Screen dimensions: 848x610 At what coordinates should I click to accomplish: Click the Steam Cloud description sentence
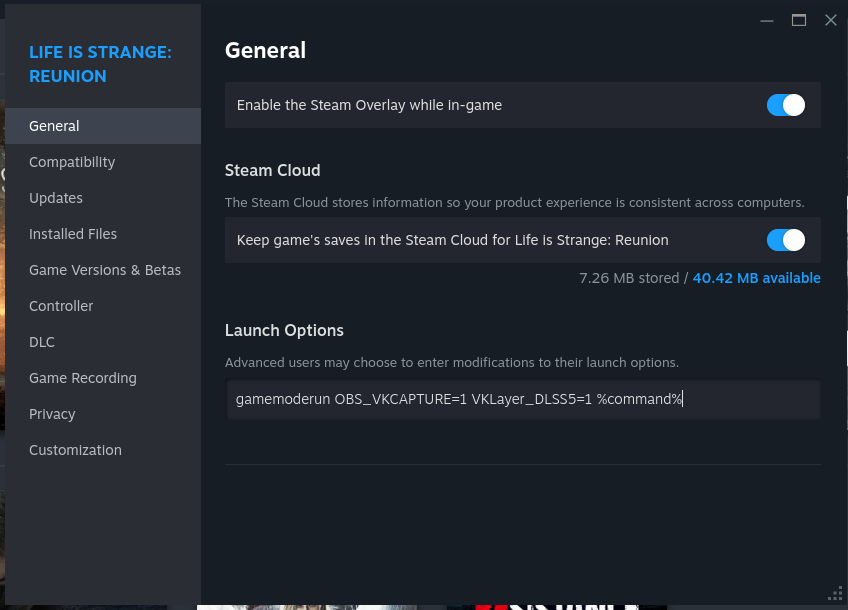coord(514,203)
